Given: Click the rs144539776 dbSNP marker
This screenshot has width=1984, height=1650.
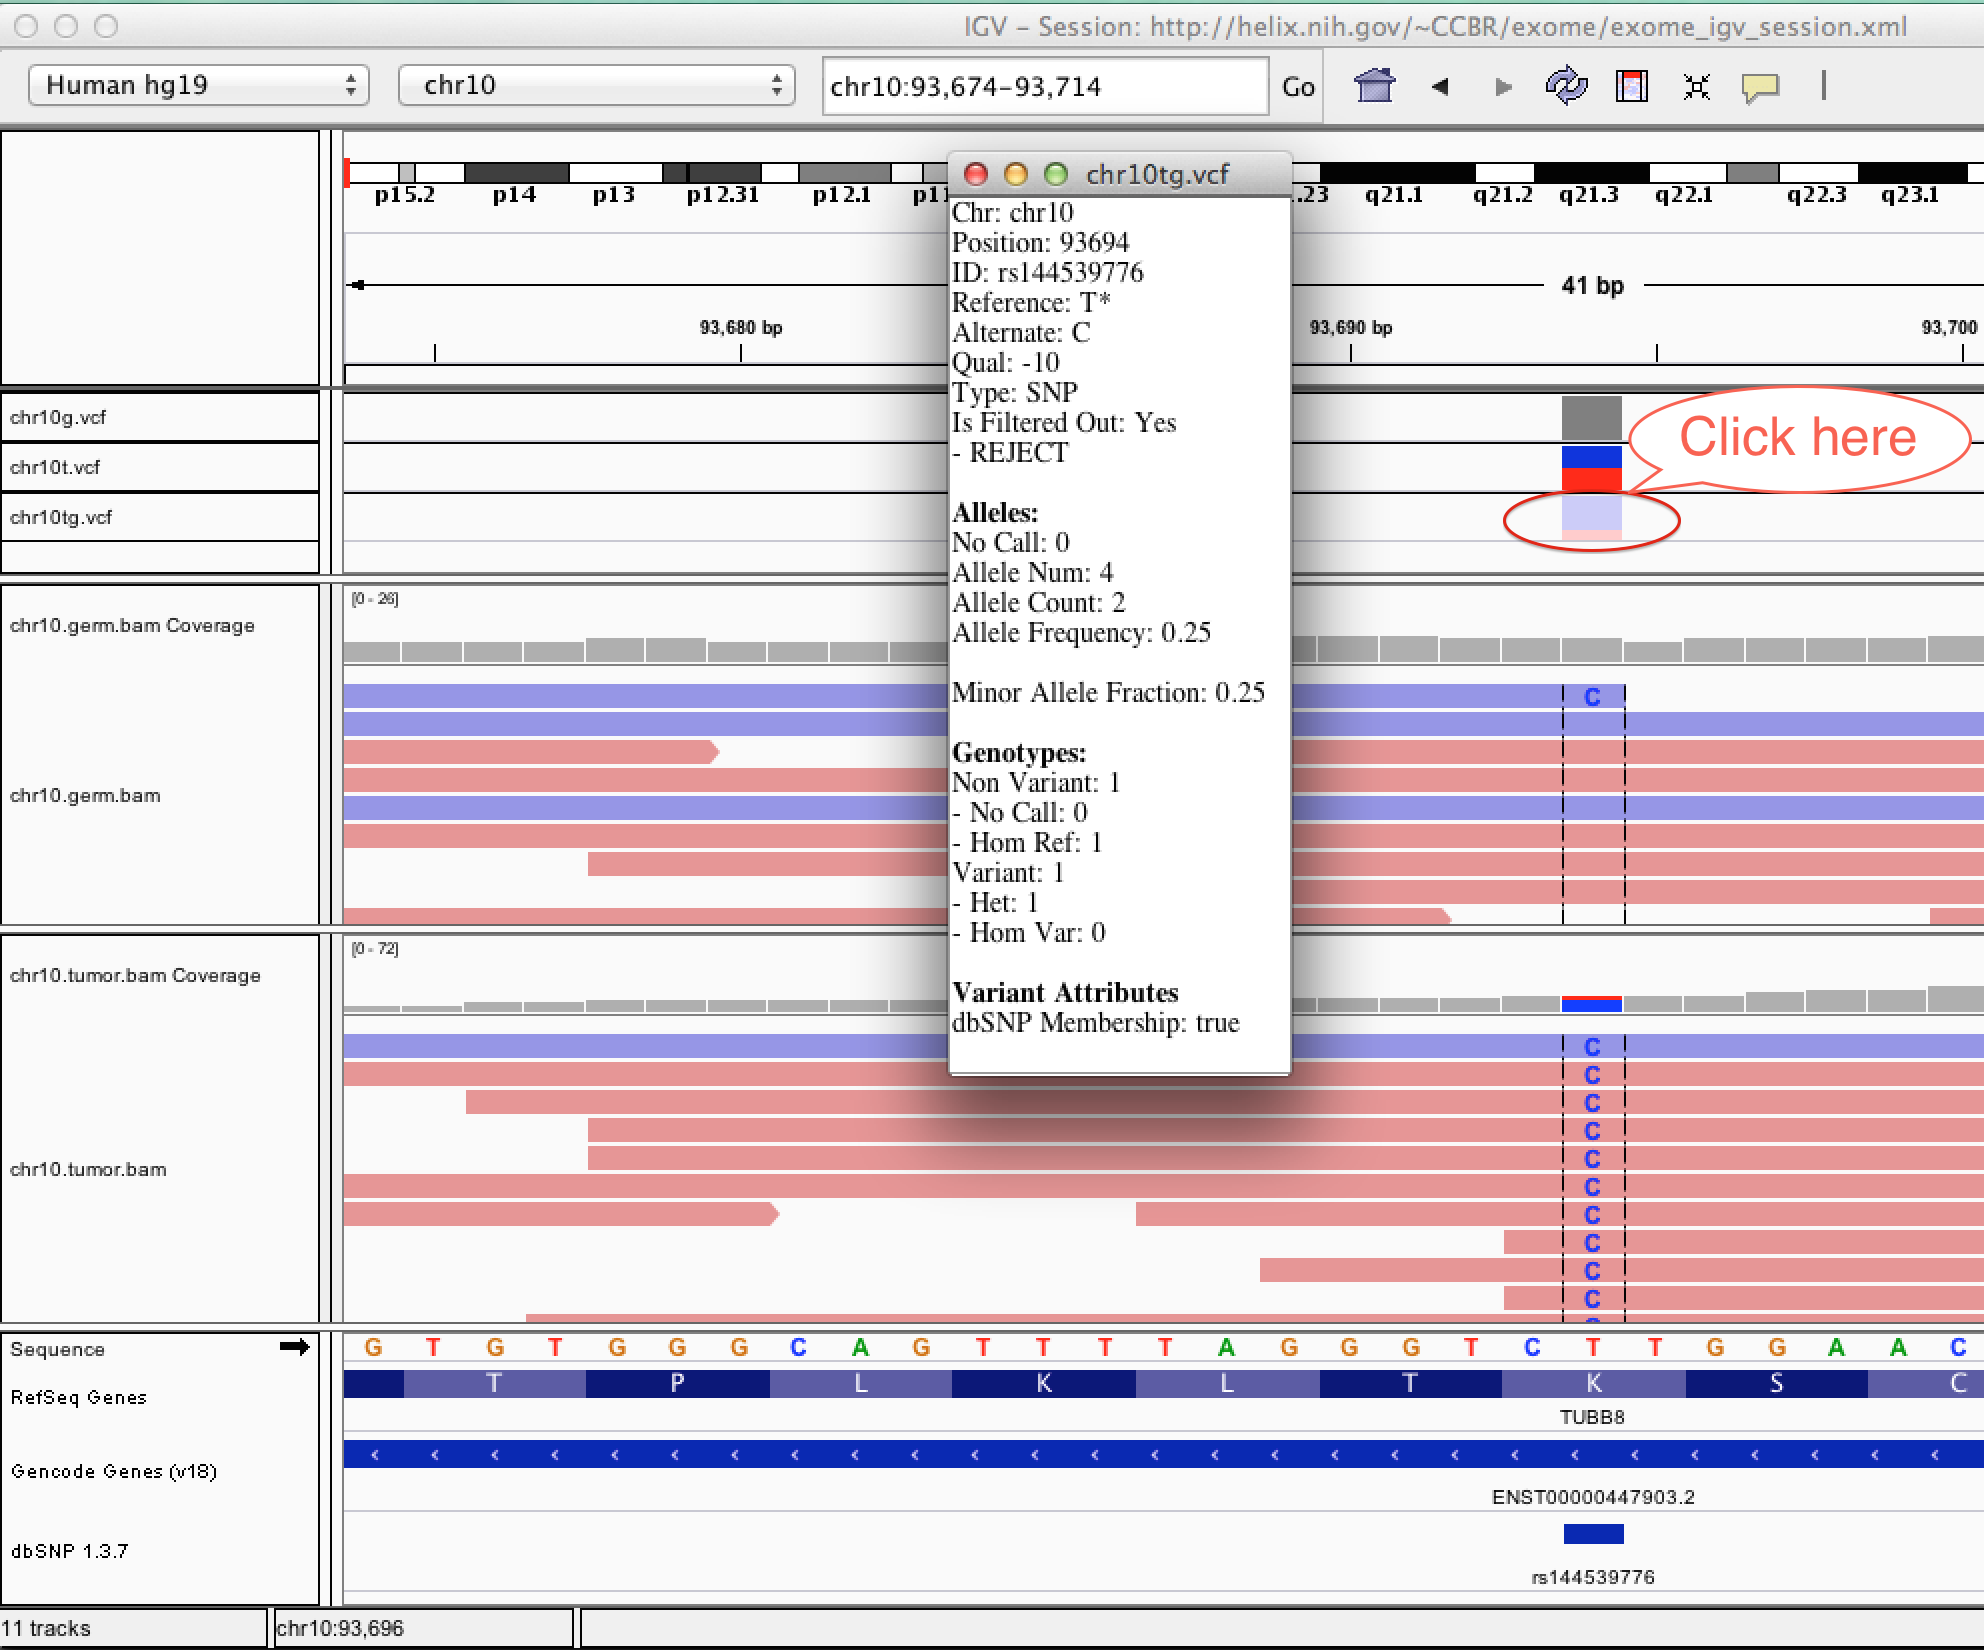Looking at the screenshot, I should [x=1590, y=1531].
